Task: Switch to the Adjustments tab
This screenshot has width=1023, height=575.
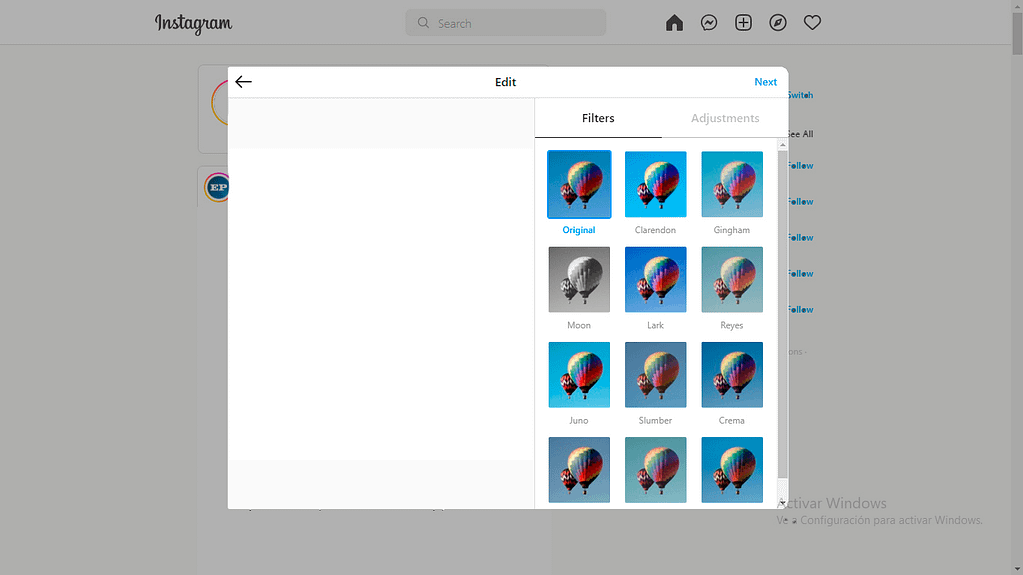Action: 725,118
